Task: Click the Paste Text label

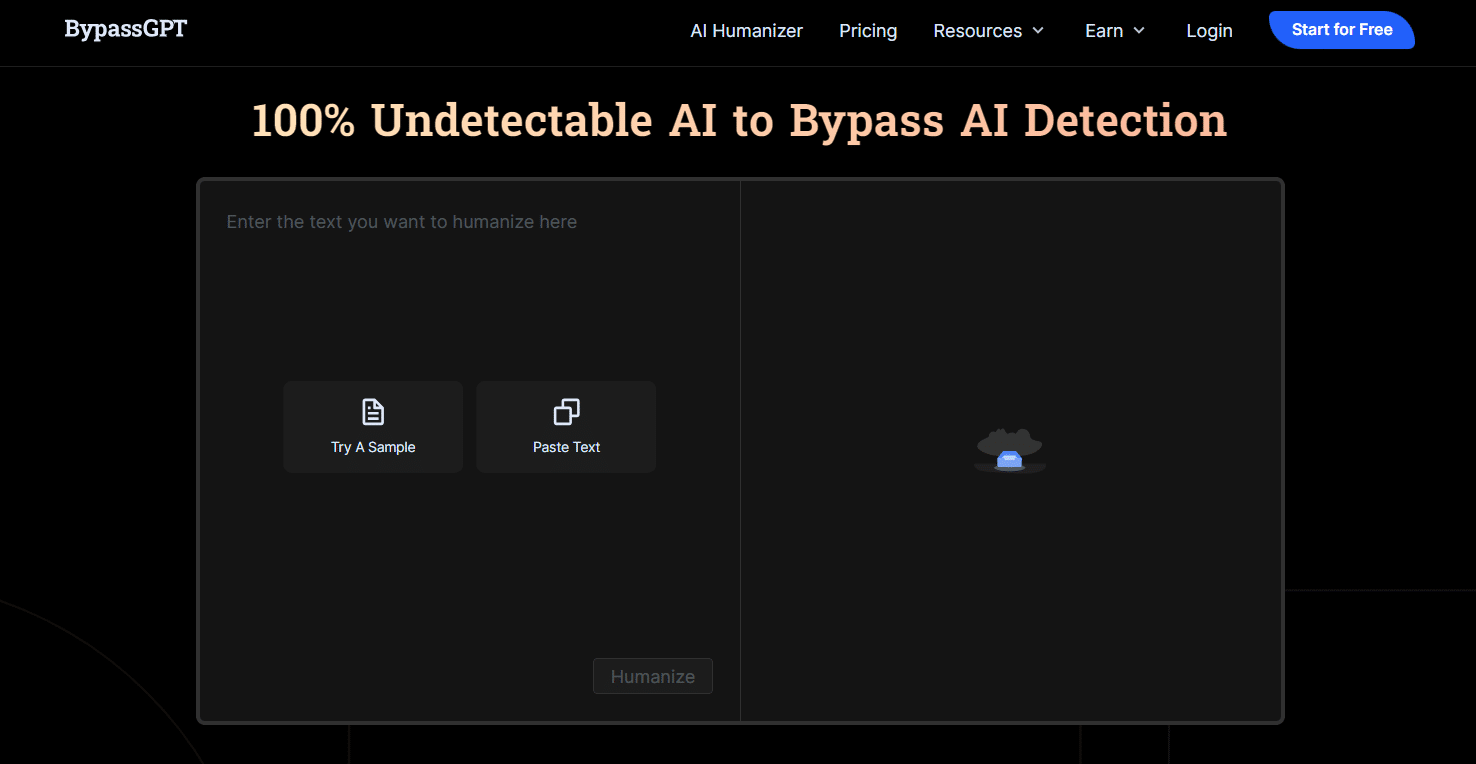Action: click(566, 447)
